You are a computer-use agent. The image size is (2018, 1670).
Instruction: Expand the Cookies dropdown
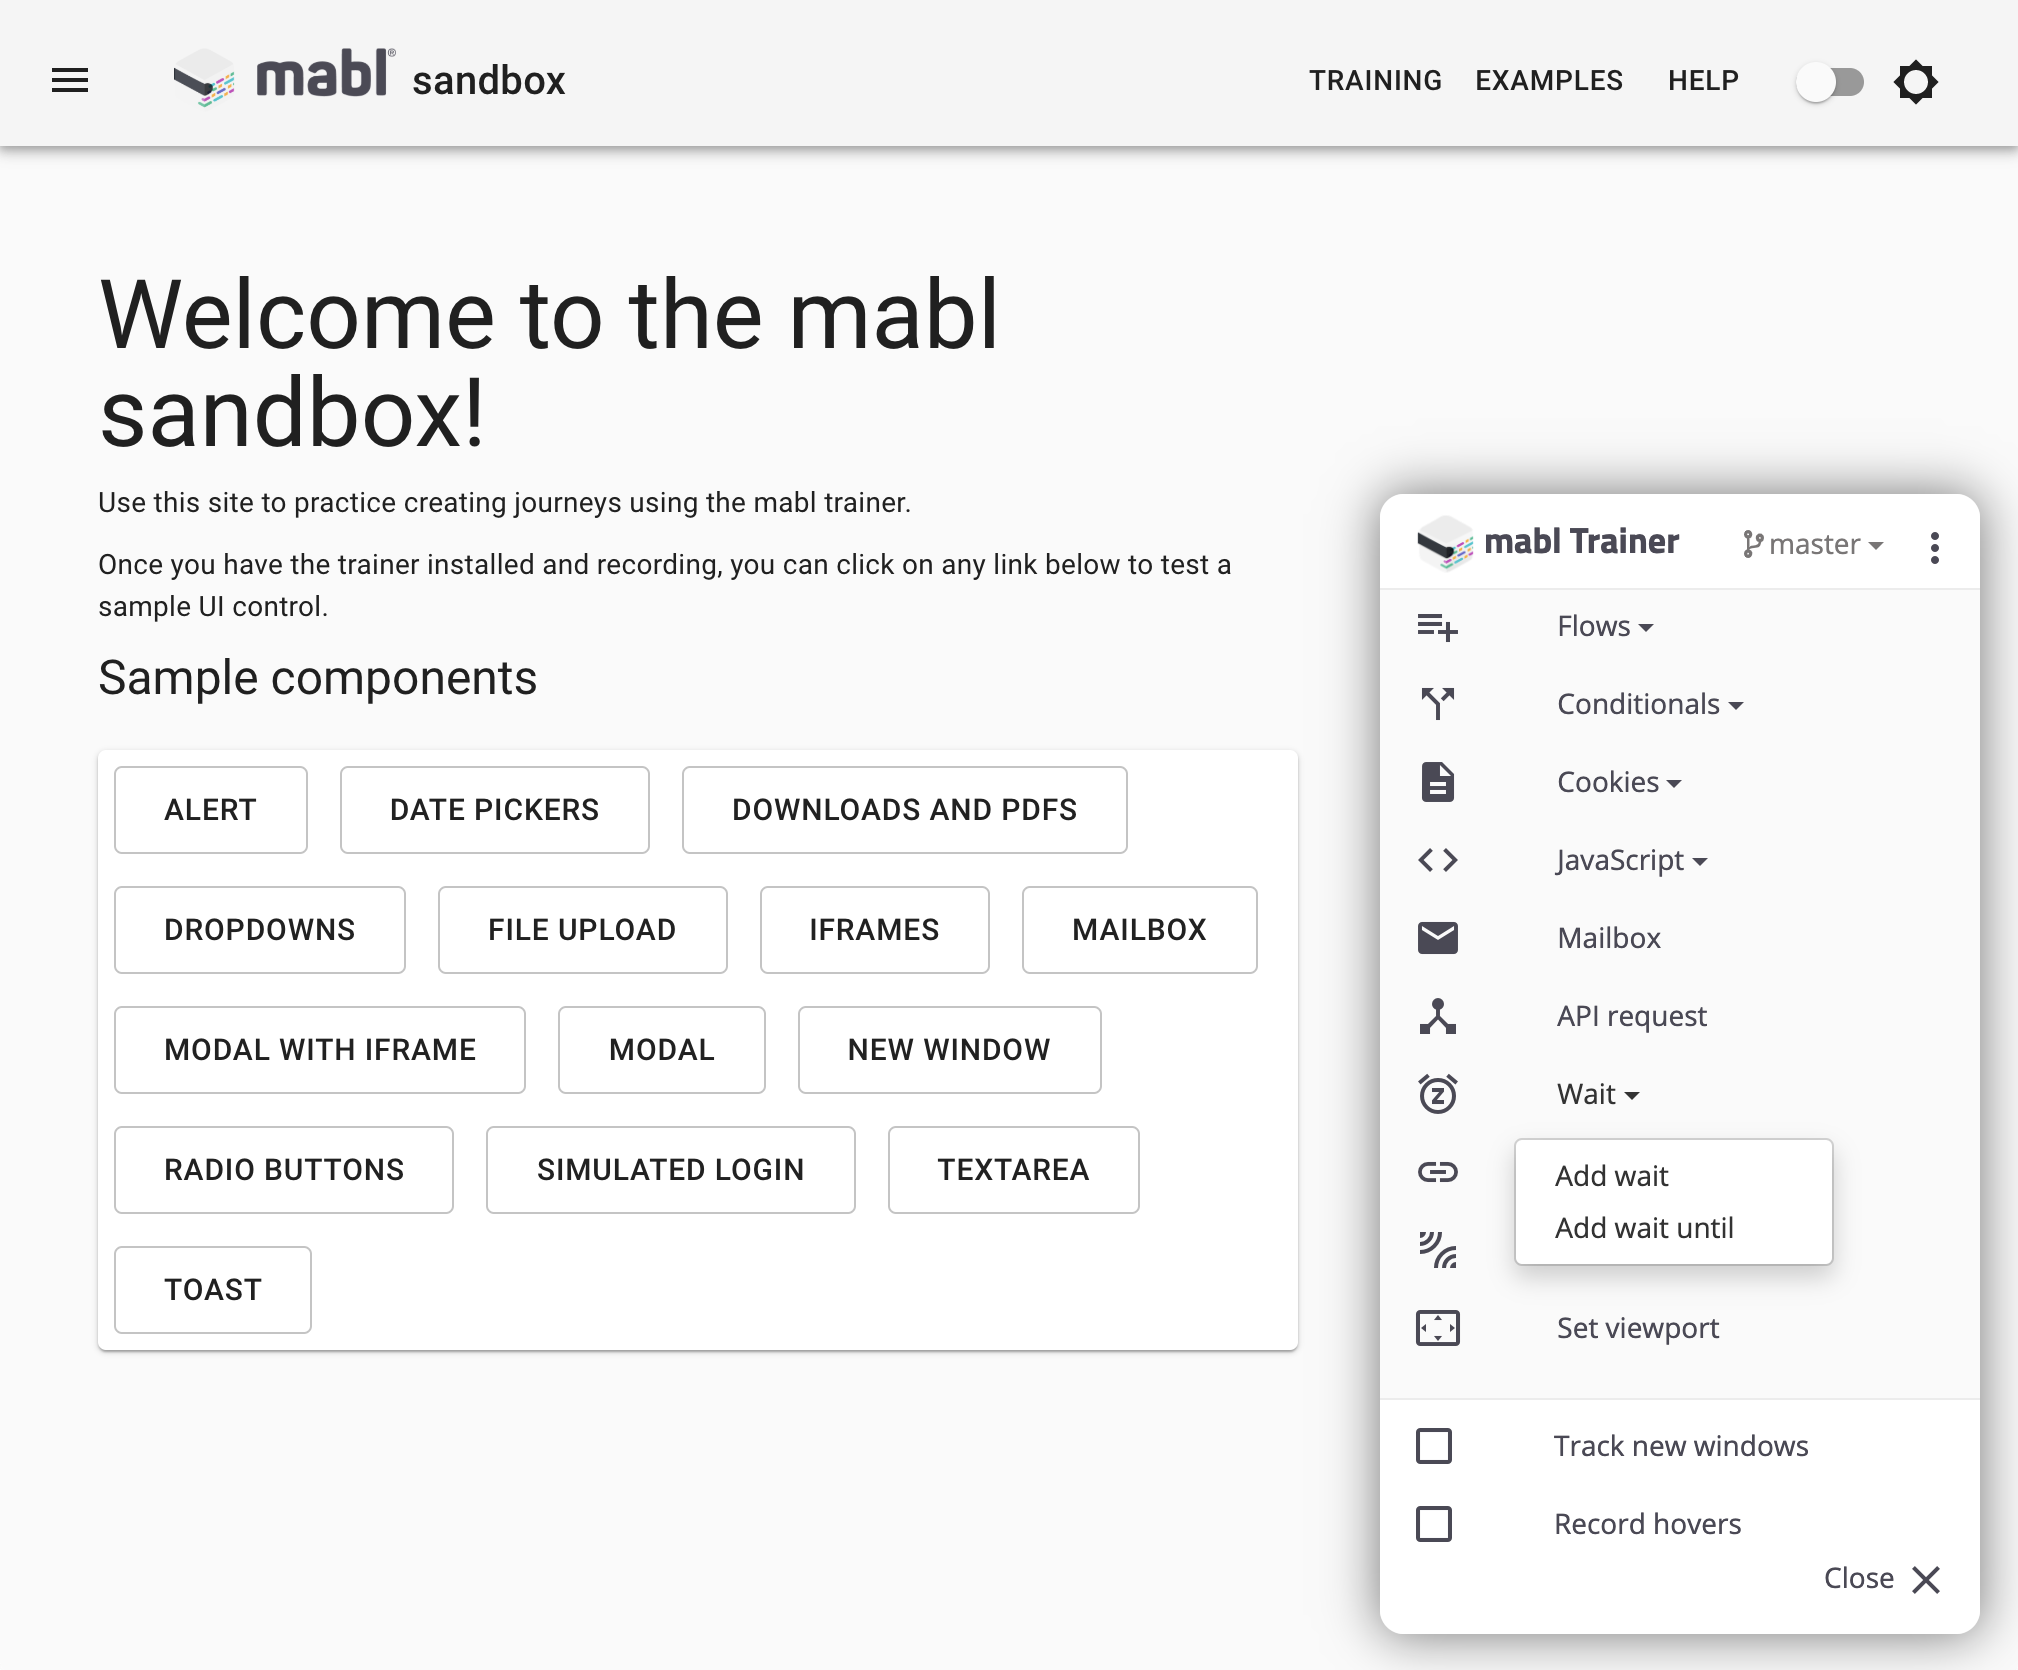(x=1619, y=783)
